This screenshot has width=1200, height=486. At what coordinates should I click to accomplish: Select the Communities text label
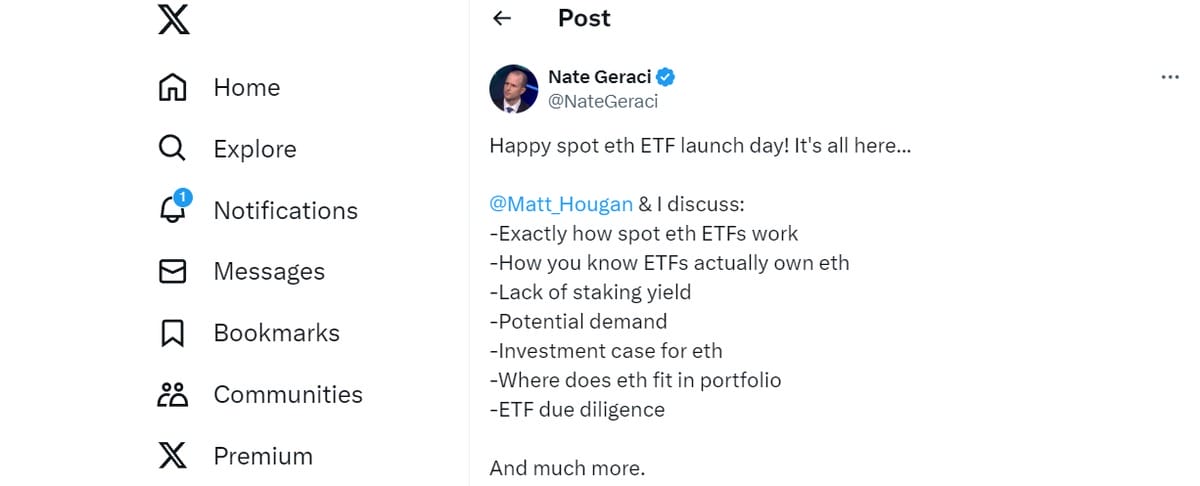[x=288, y=395]
